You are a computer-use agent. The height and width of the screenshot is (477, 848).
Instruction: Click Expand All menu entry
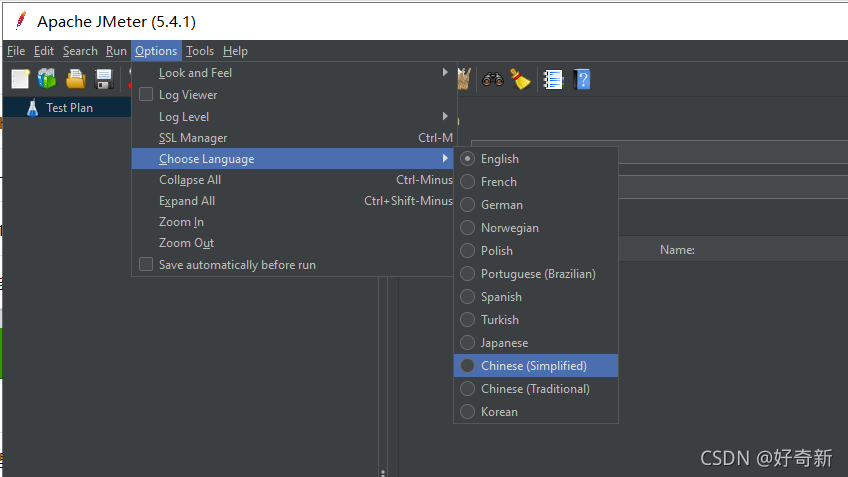coord(293,201)
